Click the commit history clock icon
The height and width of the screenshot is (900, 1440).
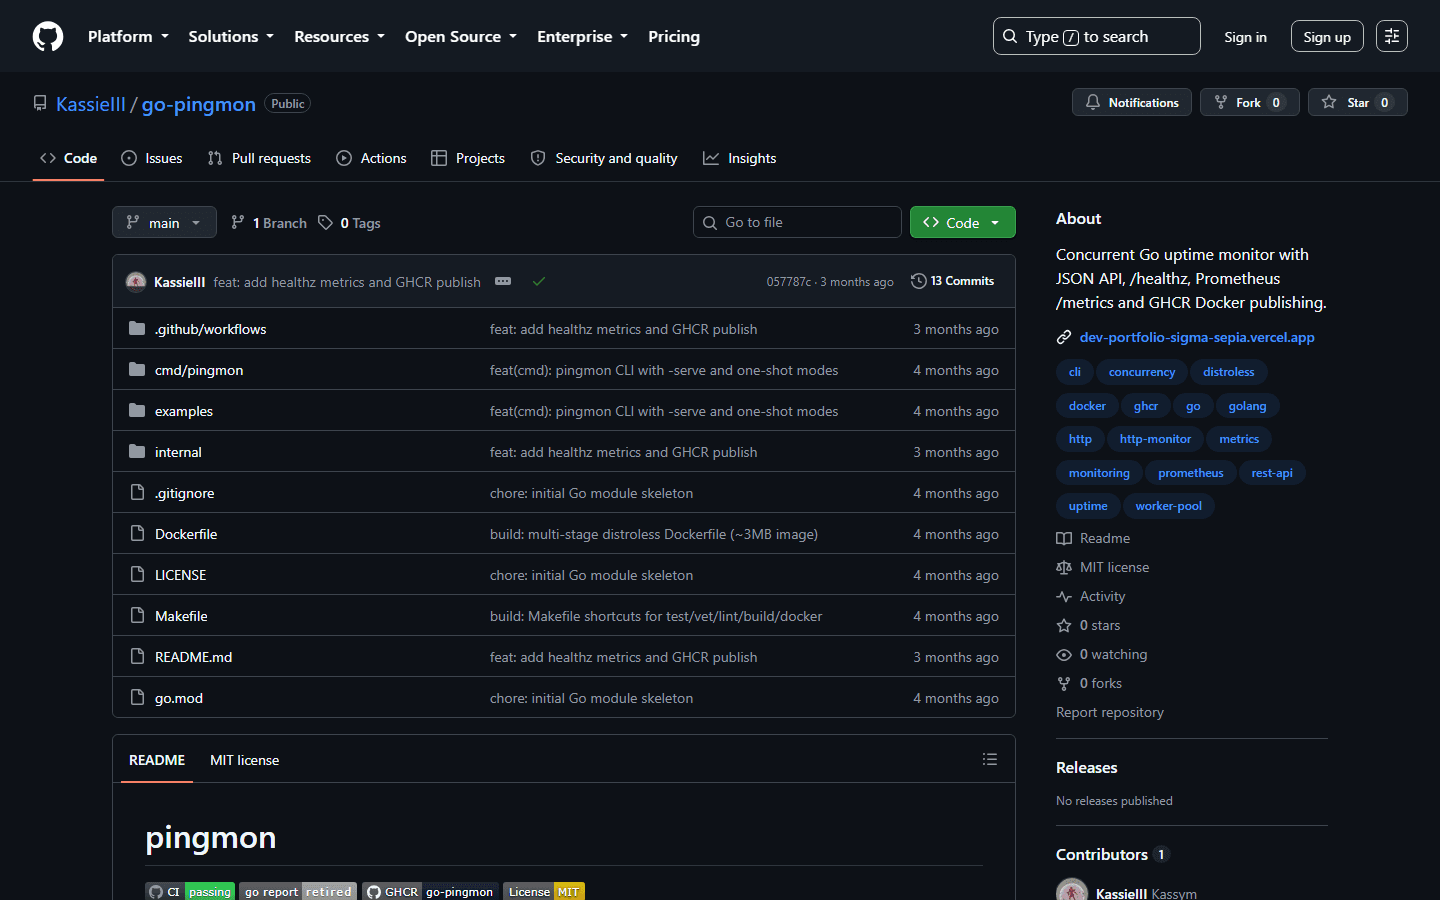point(918,281)
